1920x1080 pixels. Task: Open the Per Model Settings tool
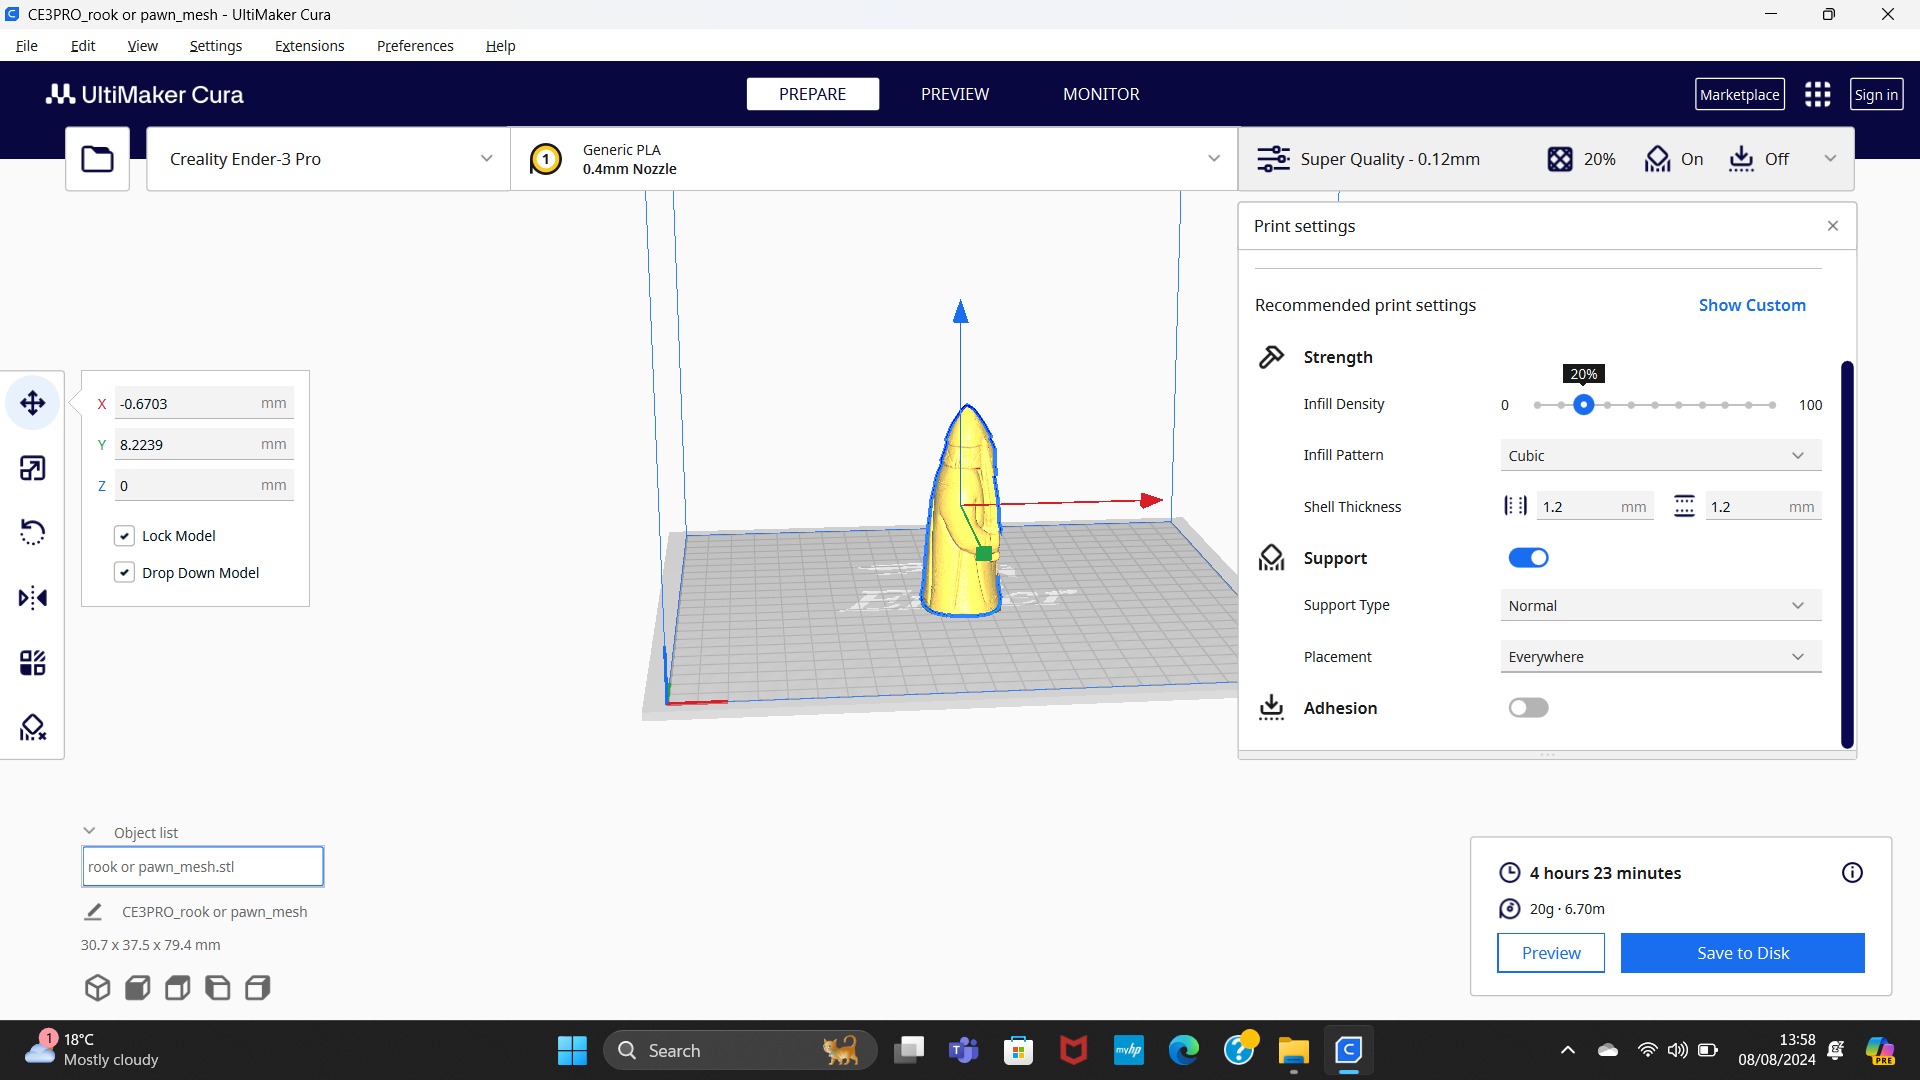(x=32, y=663)
